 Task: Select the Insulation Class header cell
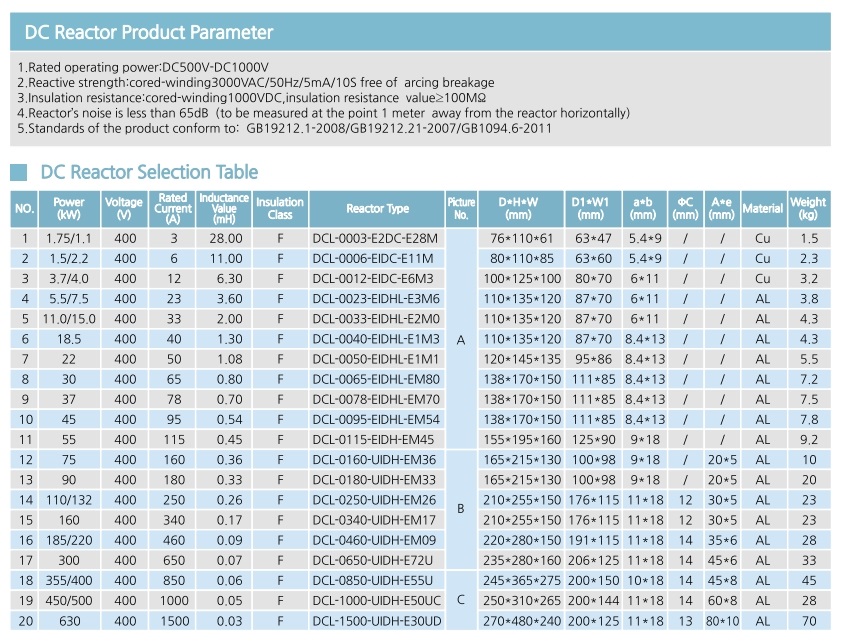pyautogui.click(x=279, y=209)
